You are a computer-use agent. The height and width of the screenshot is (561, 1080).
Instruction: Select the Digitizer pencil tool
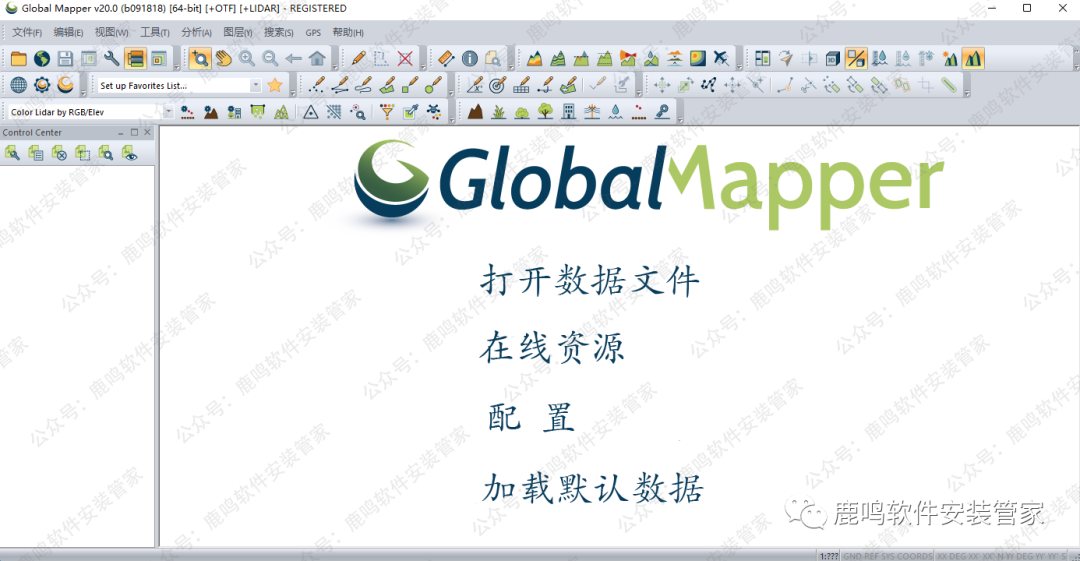pyautogui.click(x=359, y=59)
